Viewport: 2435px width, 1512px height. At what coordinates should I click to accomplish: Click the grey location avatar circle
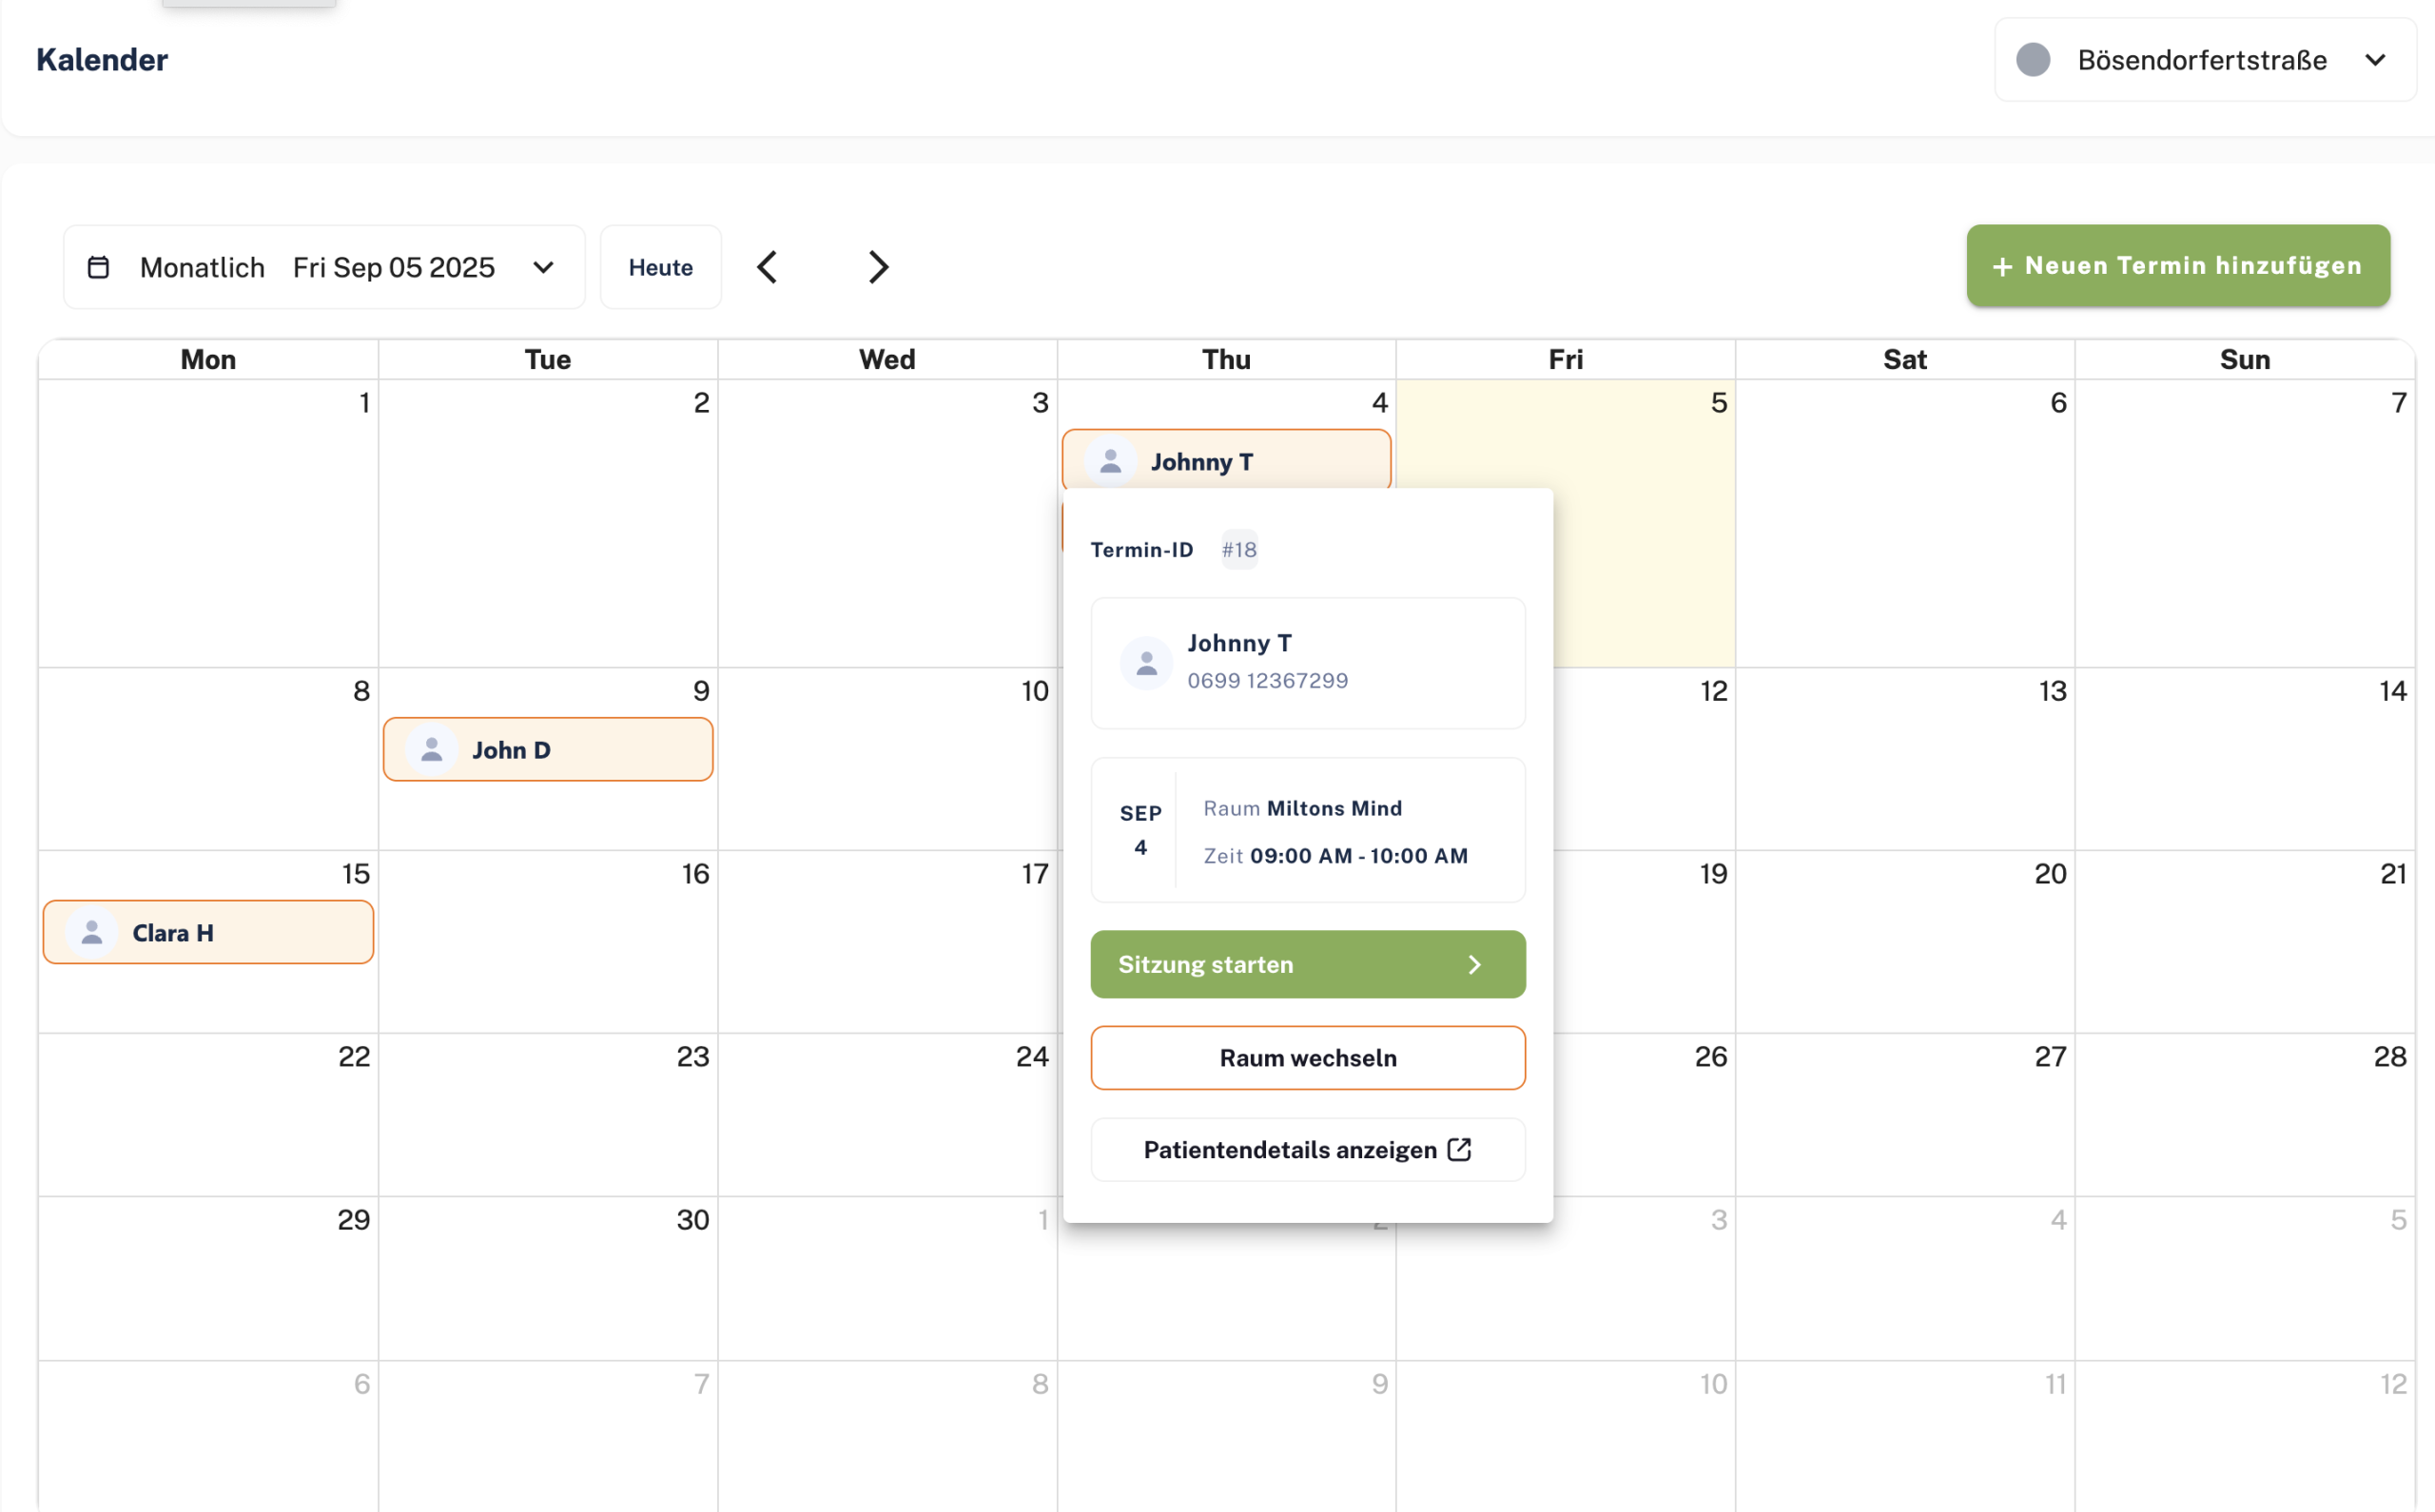[2033, 60]
